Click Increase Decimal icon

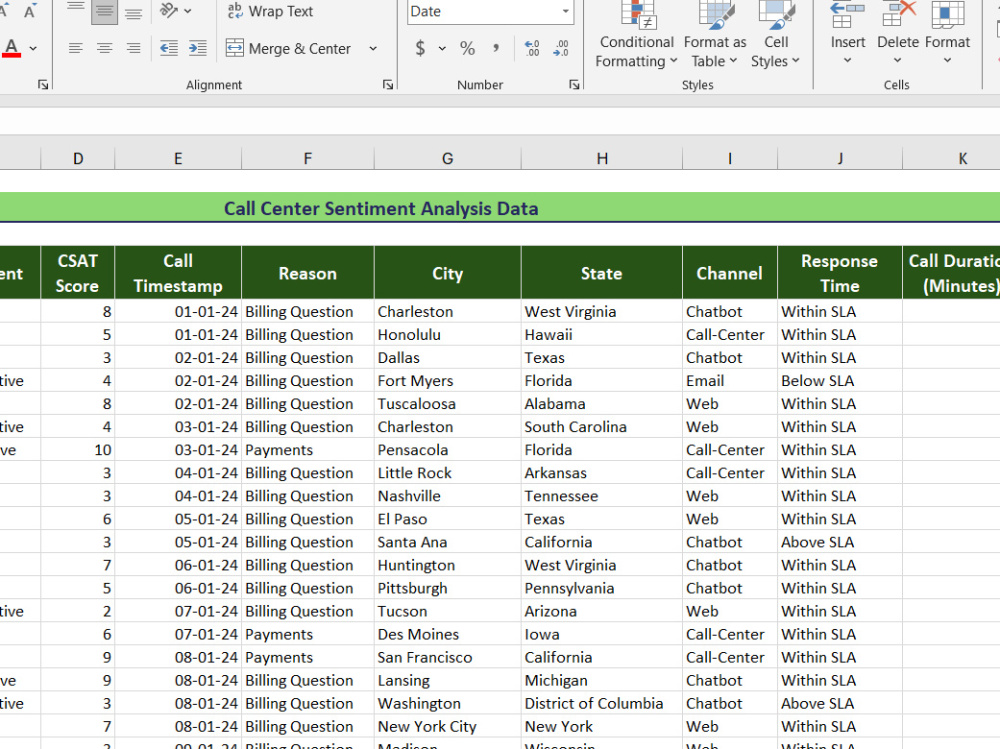point(532,48)
